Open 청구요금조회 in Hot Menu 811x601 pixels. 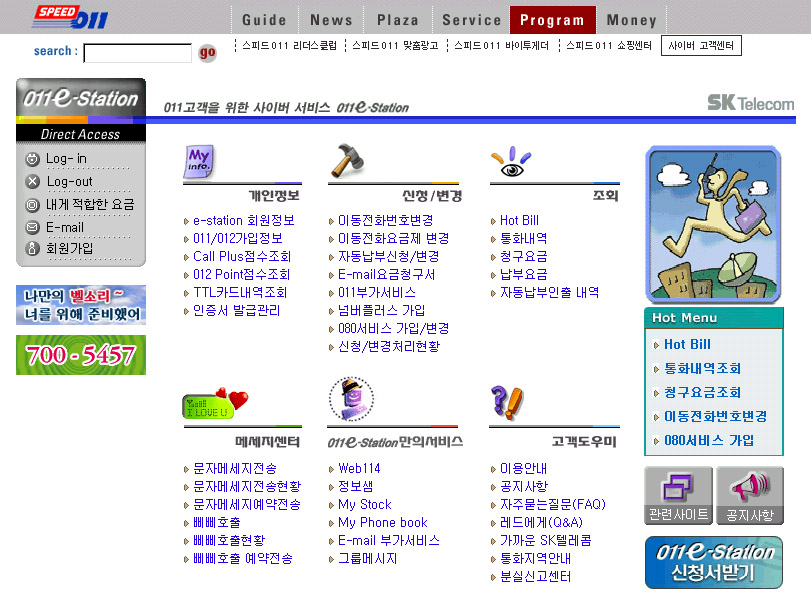coord(702,393)
